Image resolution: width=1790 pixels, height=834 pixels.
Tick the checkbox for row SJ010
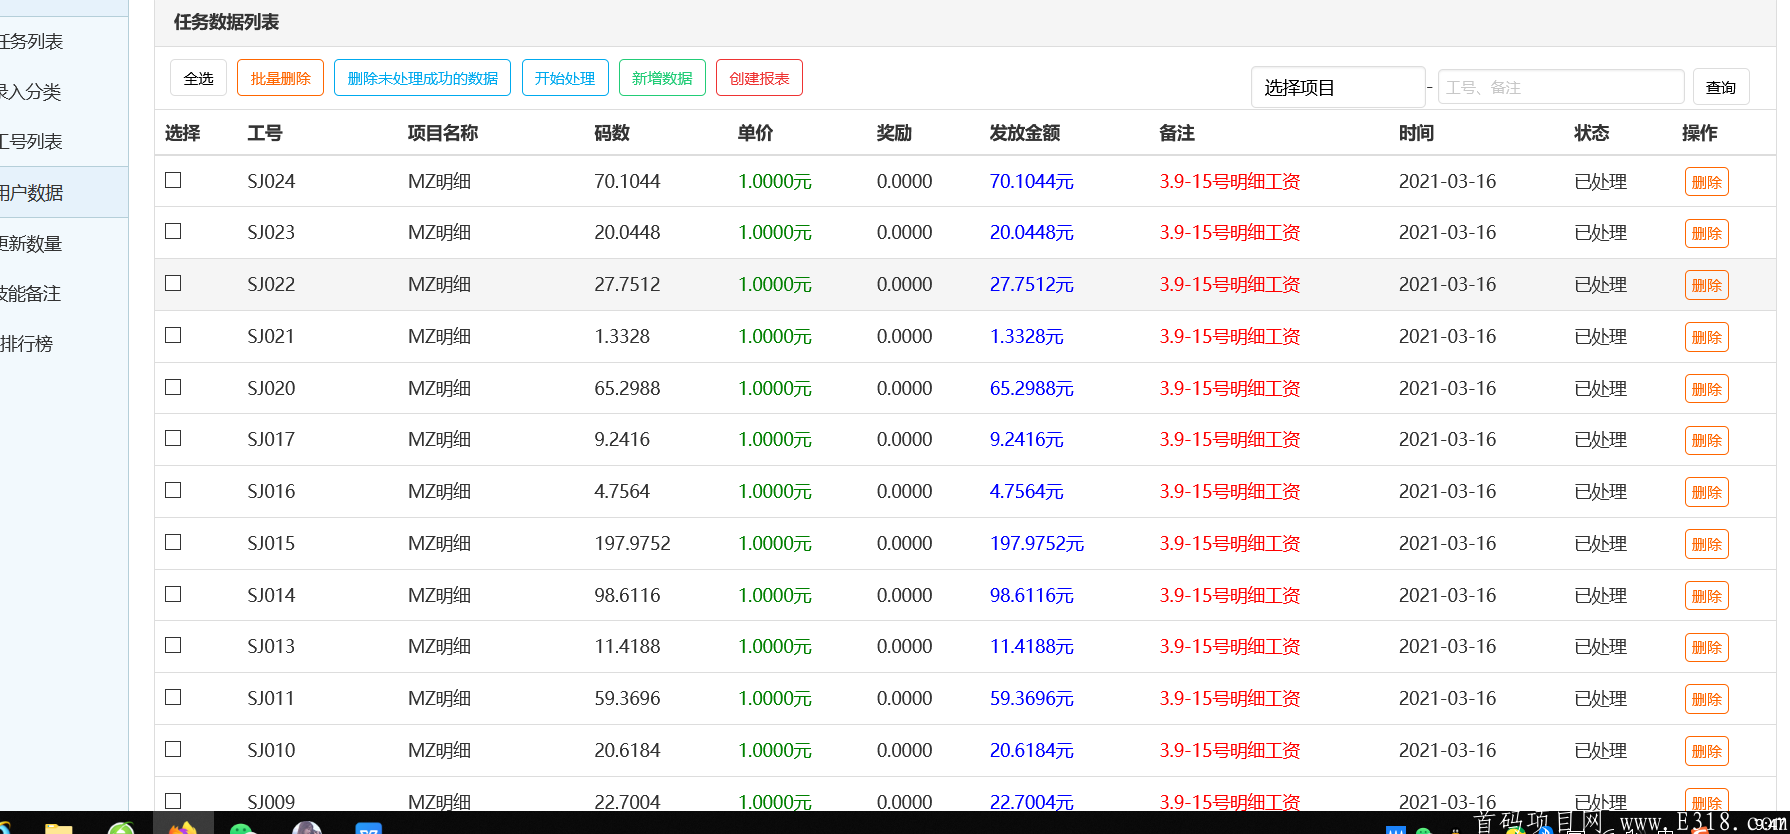point(173,749)
